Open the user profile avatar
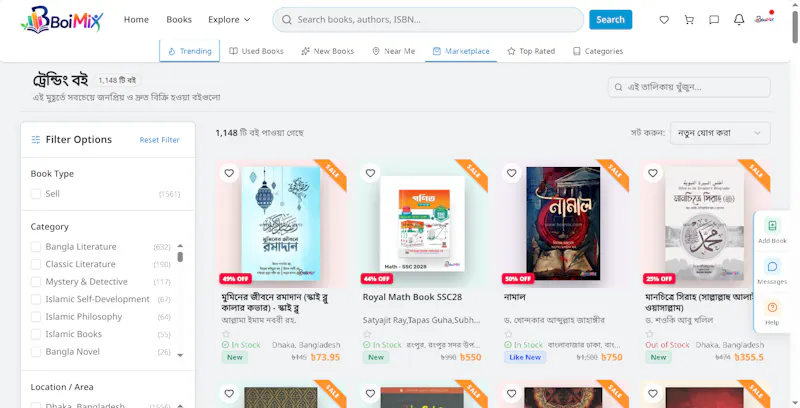Image resolution: width=800 pixels, height=408 pixels. pyautogui.click(x=764, y=19)
